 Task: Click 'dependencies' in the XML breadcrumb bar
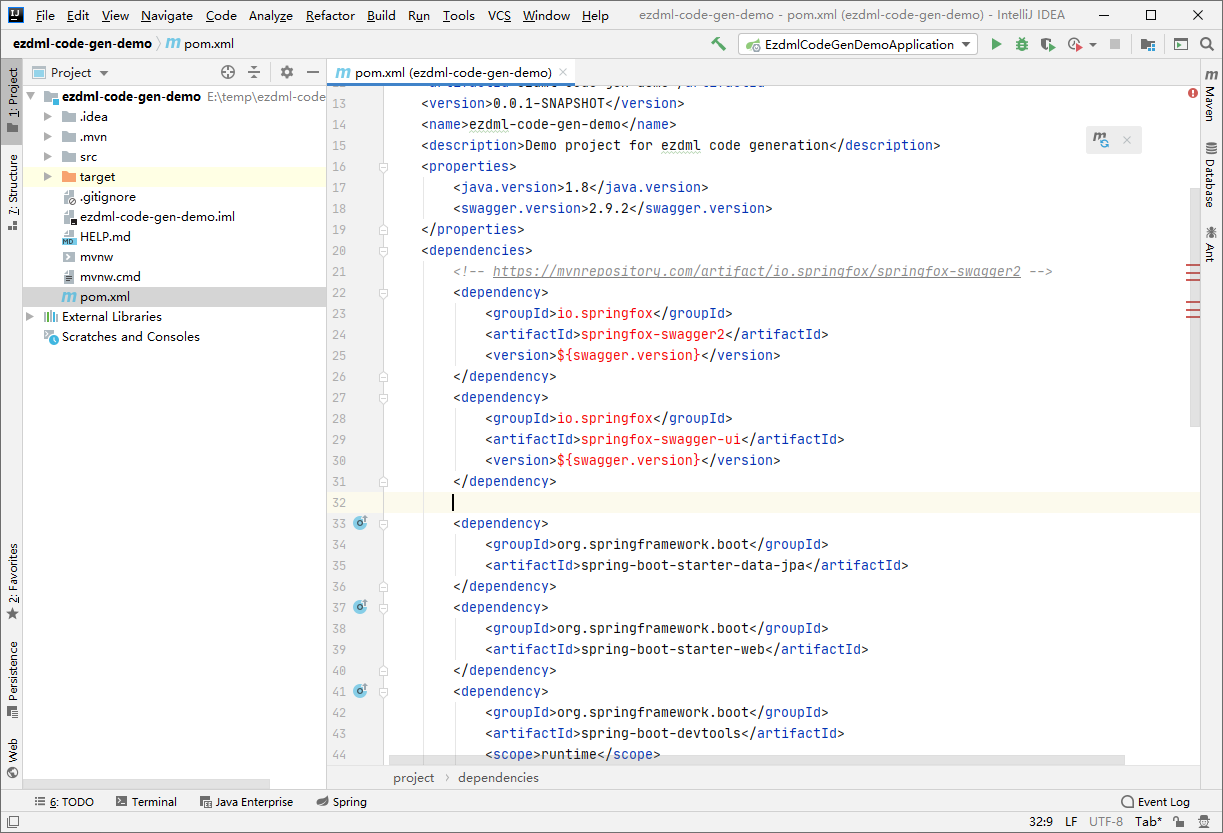click(498, 778)
